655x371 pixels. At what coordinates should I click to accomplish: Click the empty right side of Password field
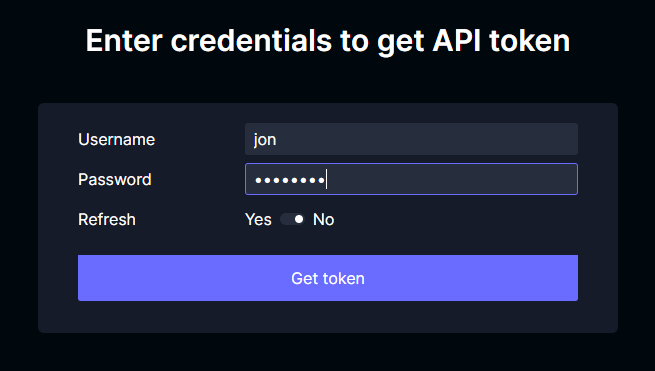click(x=460, y=179)
